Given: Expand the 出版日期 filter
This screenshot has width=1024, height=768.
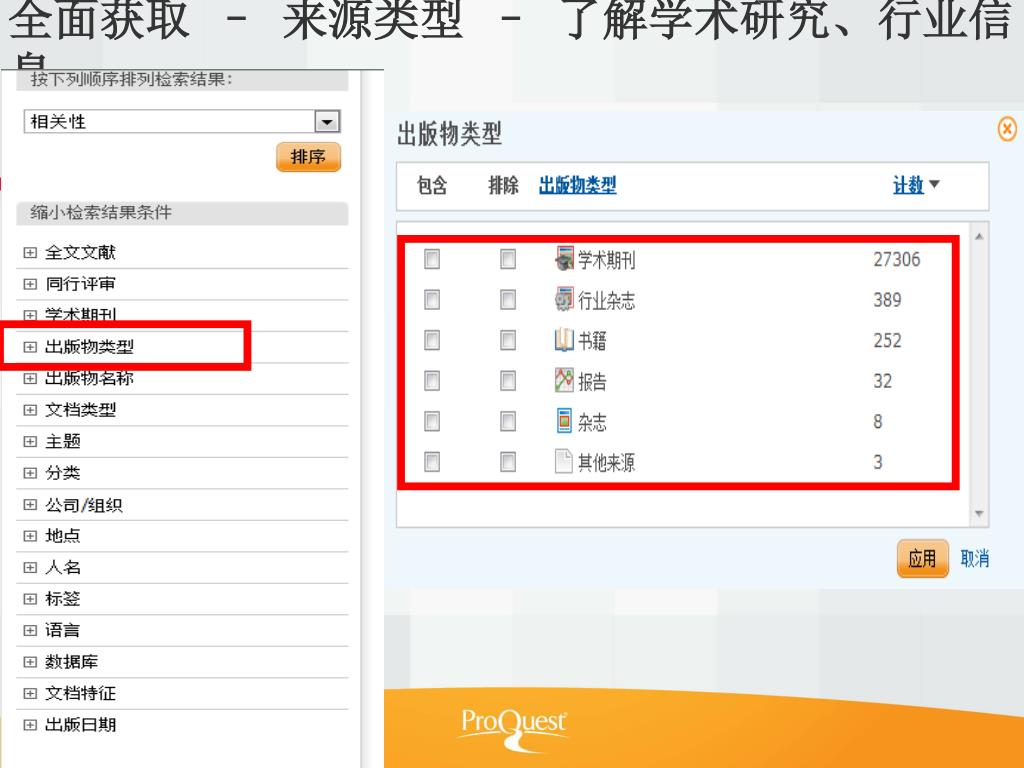Looking at the screenshot, I should [30, 725].
